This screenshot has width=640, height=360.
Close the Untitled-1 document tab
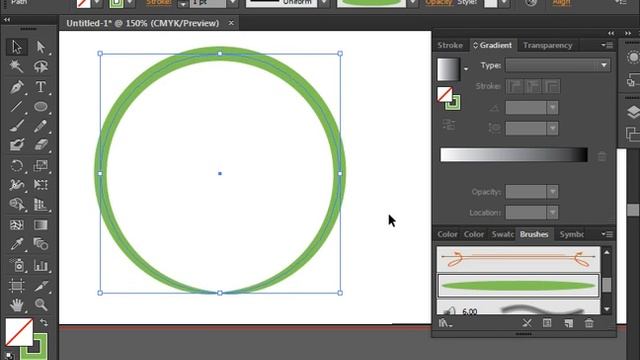[x=231, y=23]
